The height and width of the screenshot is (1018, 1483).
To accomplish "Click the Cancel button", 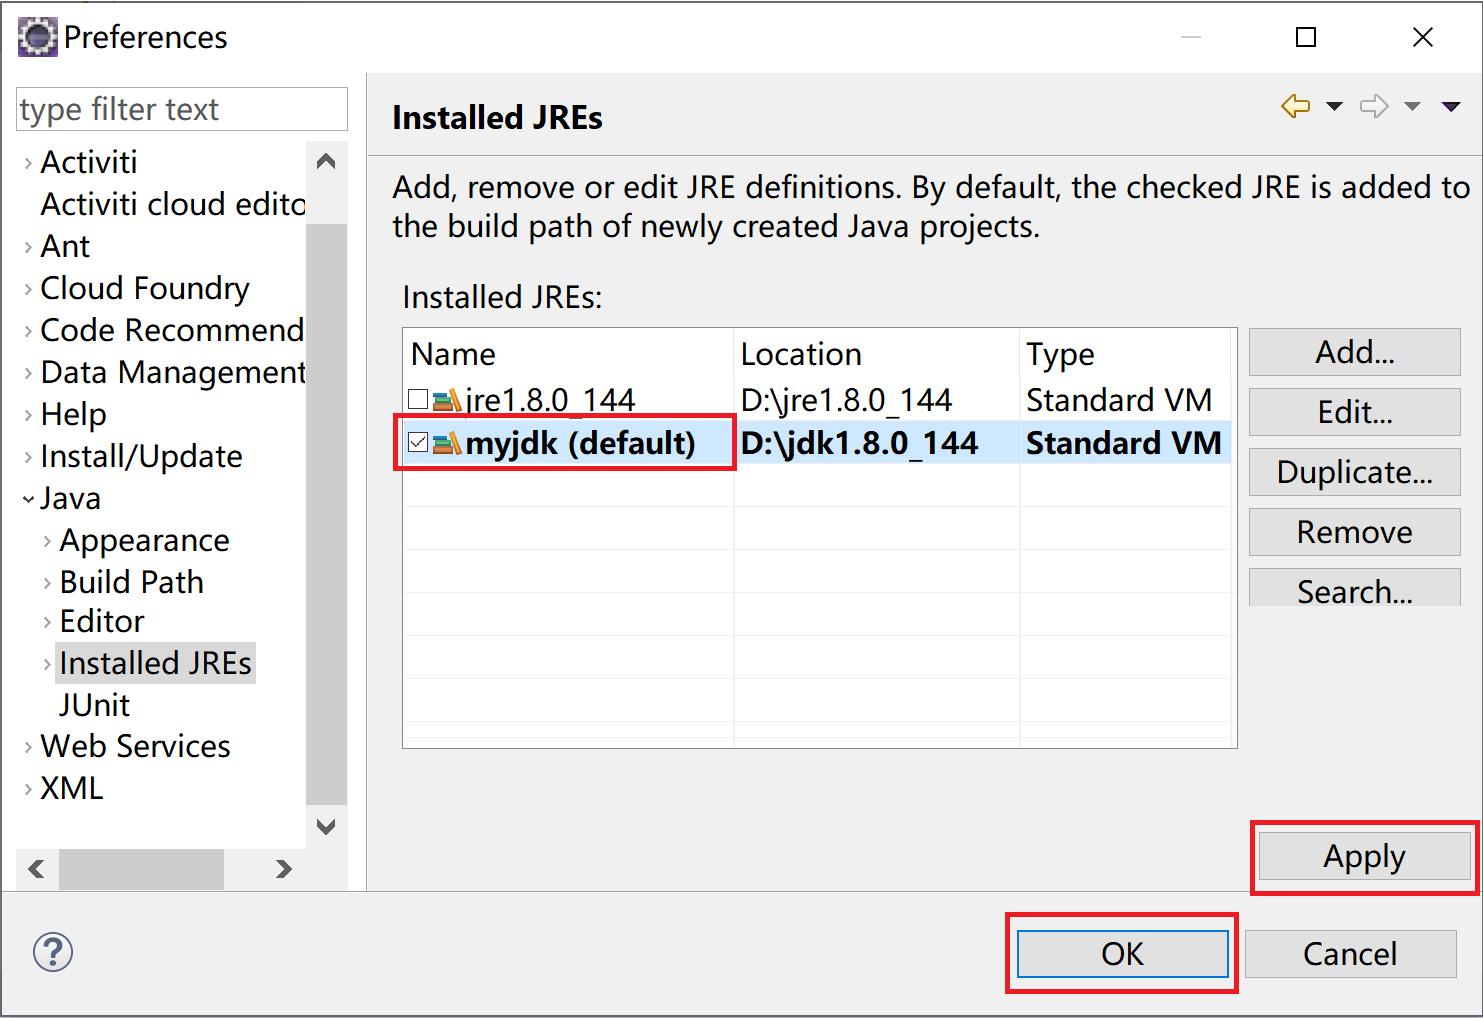I will pos(1350,954).
